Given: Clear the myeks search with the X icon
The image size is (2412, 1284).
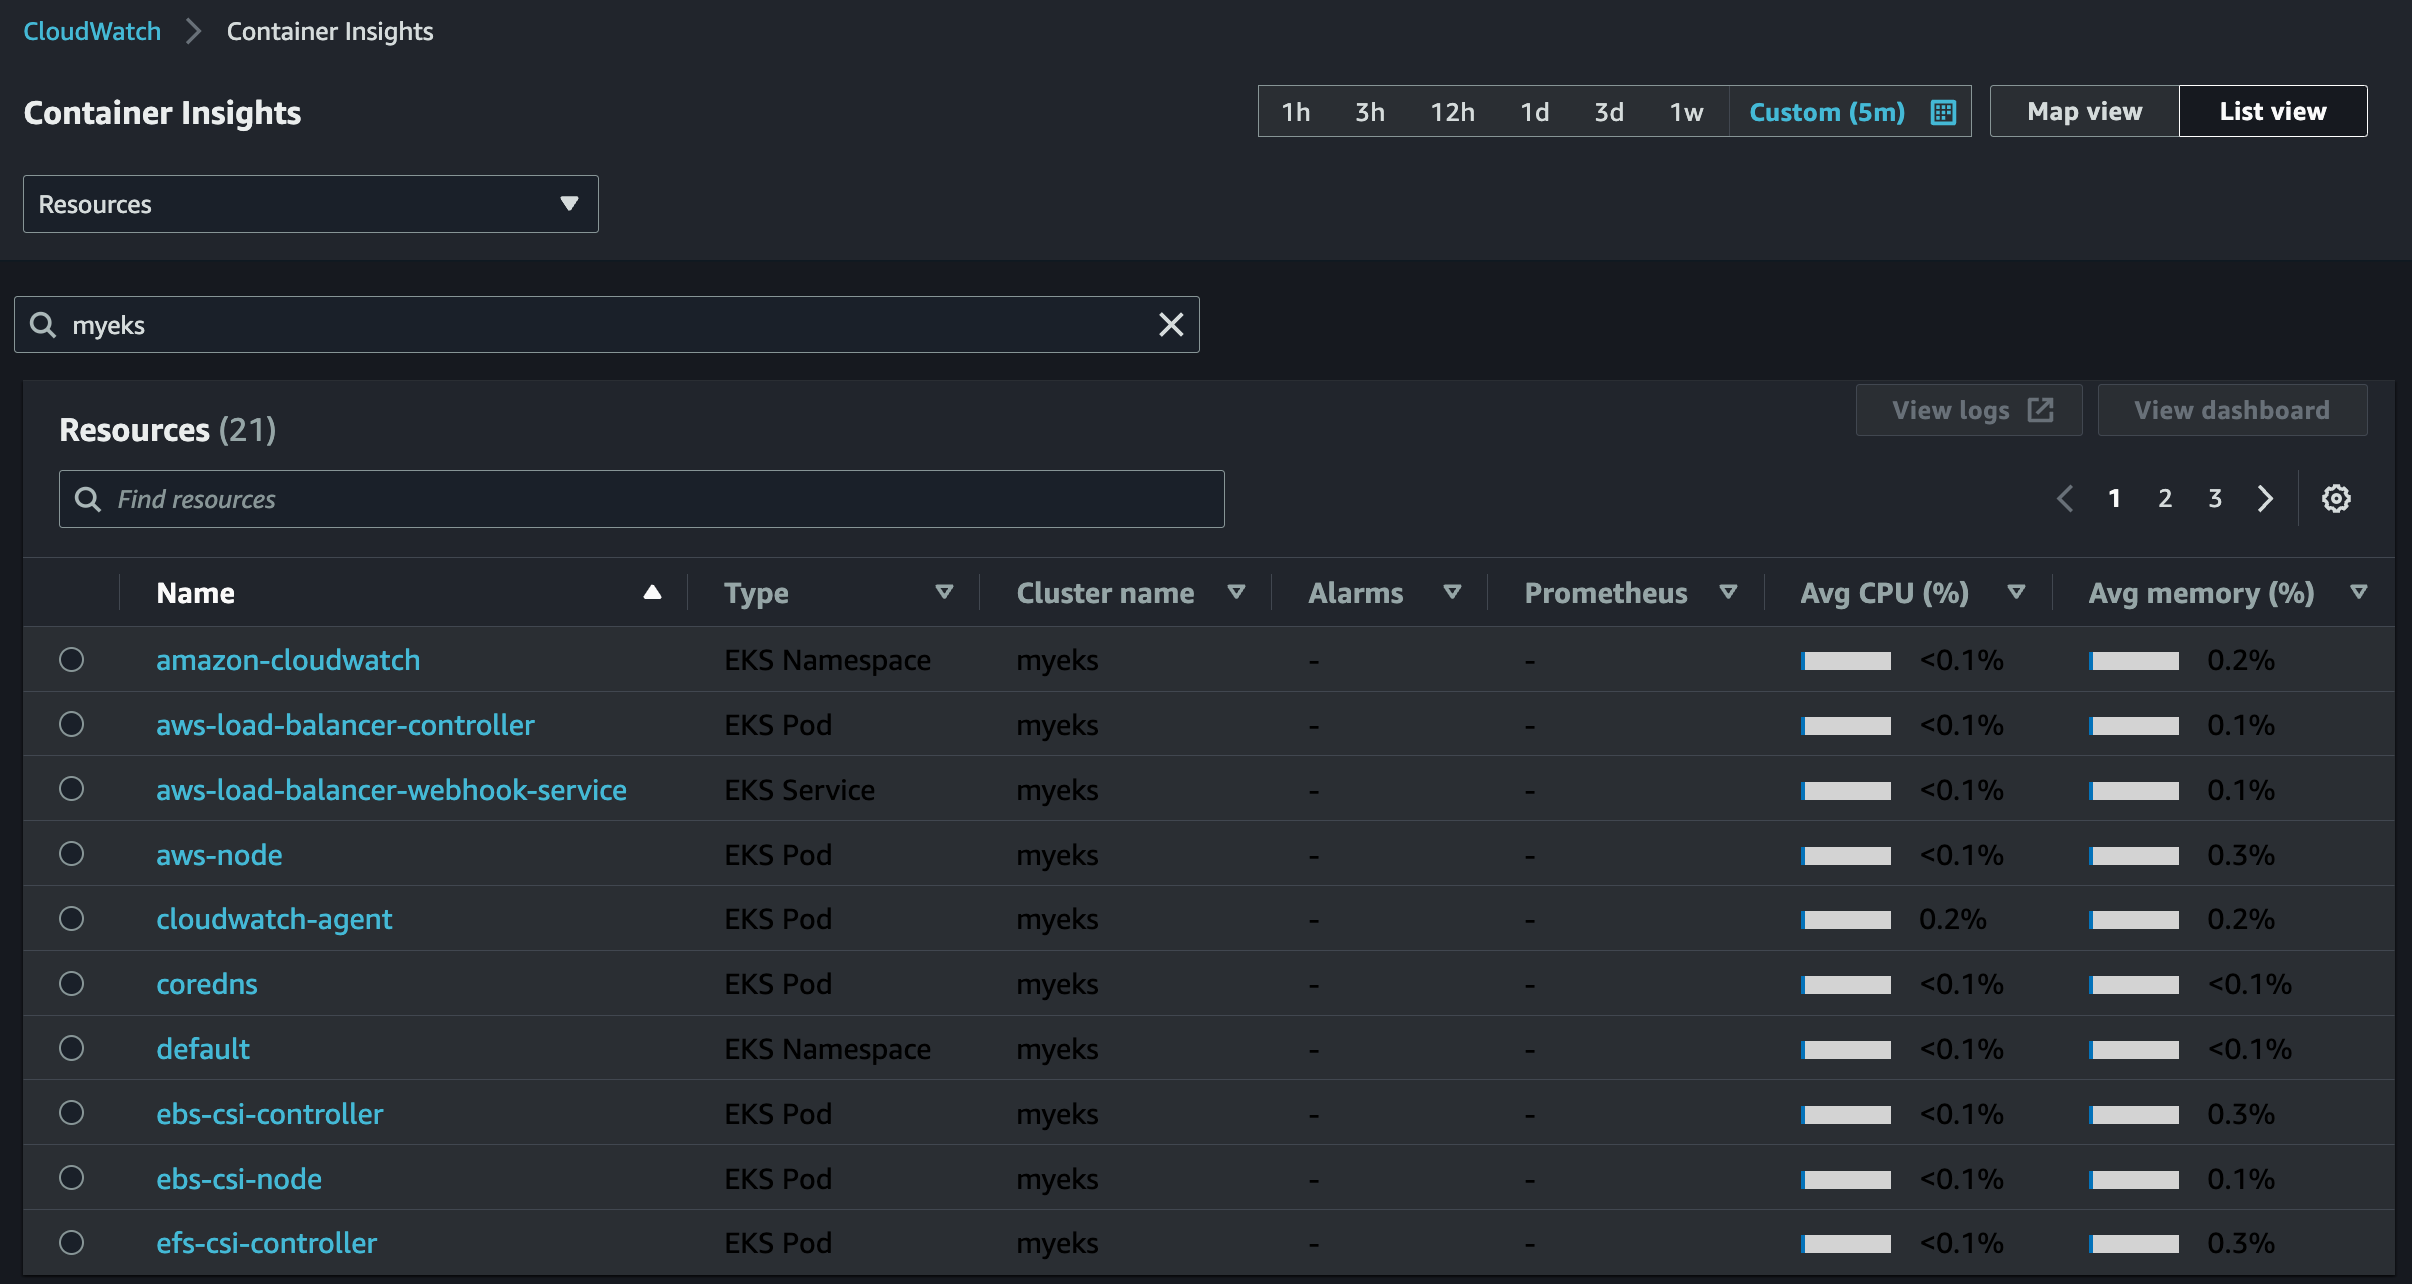Looking at the screenshot, I should tap(1171, 324).
